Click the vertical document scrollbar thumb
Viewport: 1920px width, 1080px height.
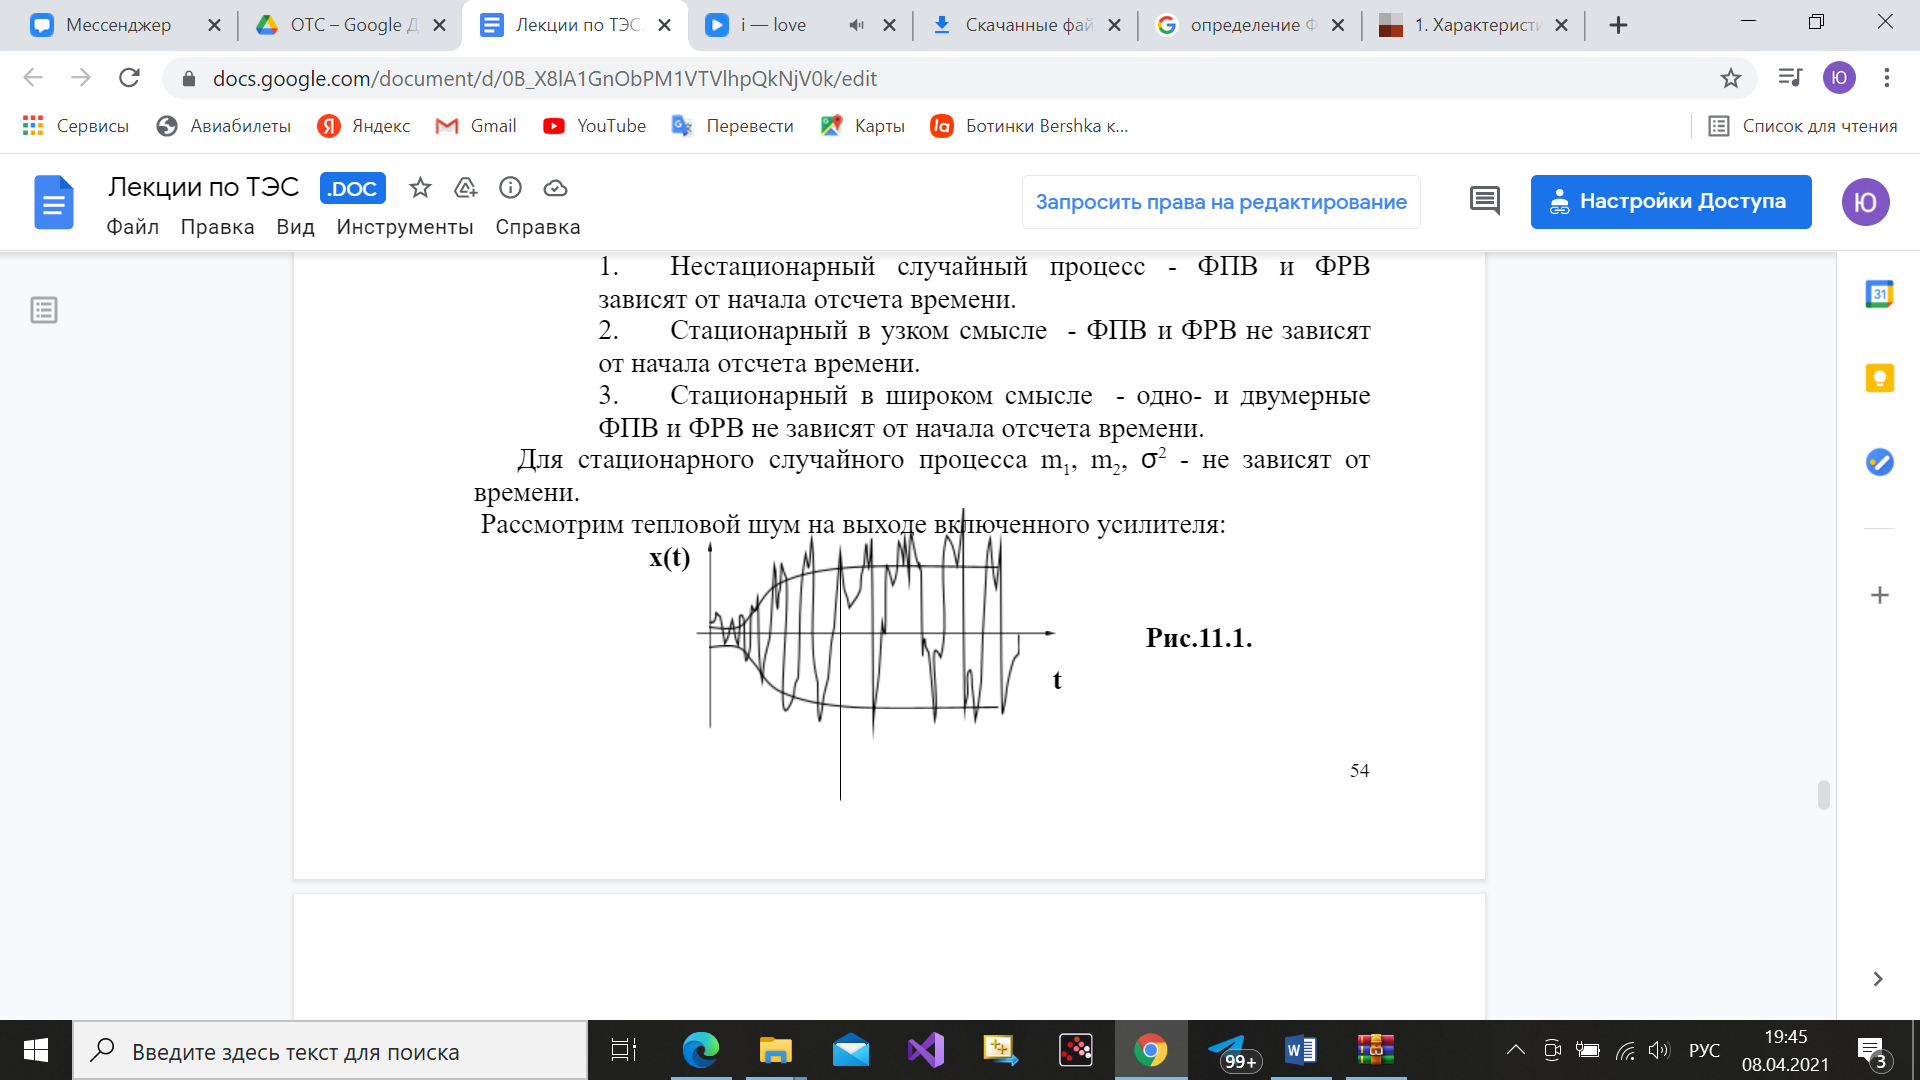(1824, 795)
